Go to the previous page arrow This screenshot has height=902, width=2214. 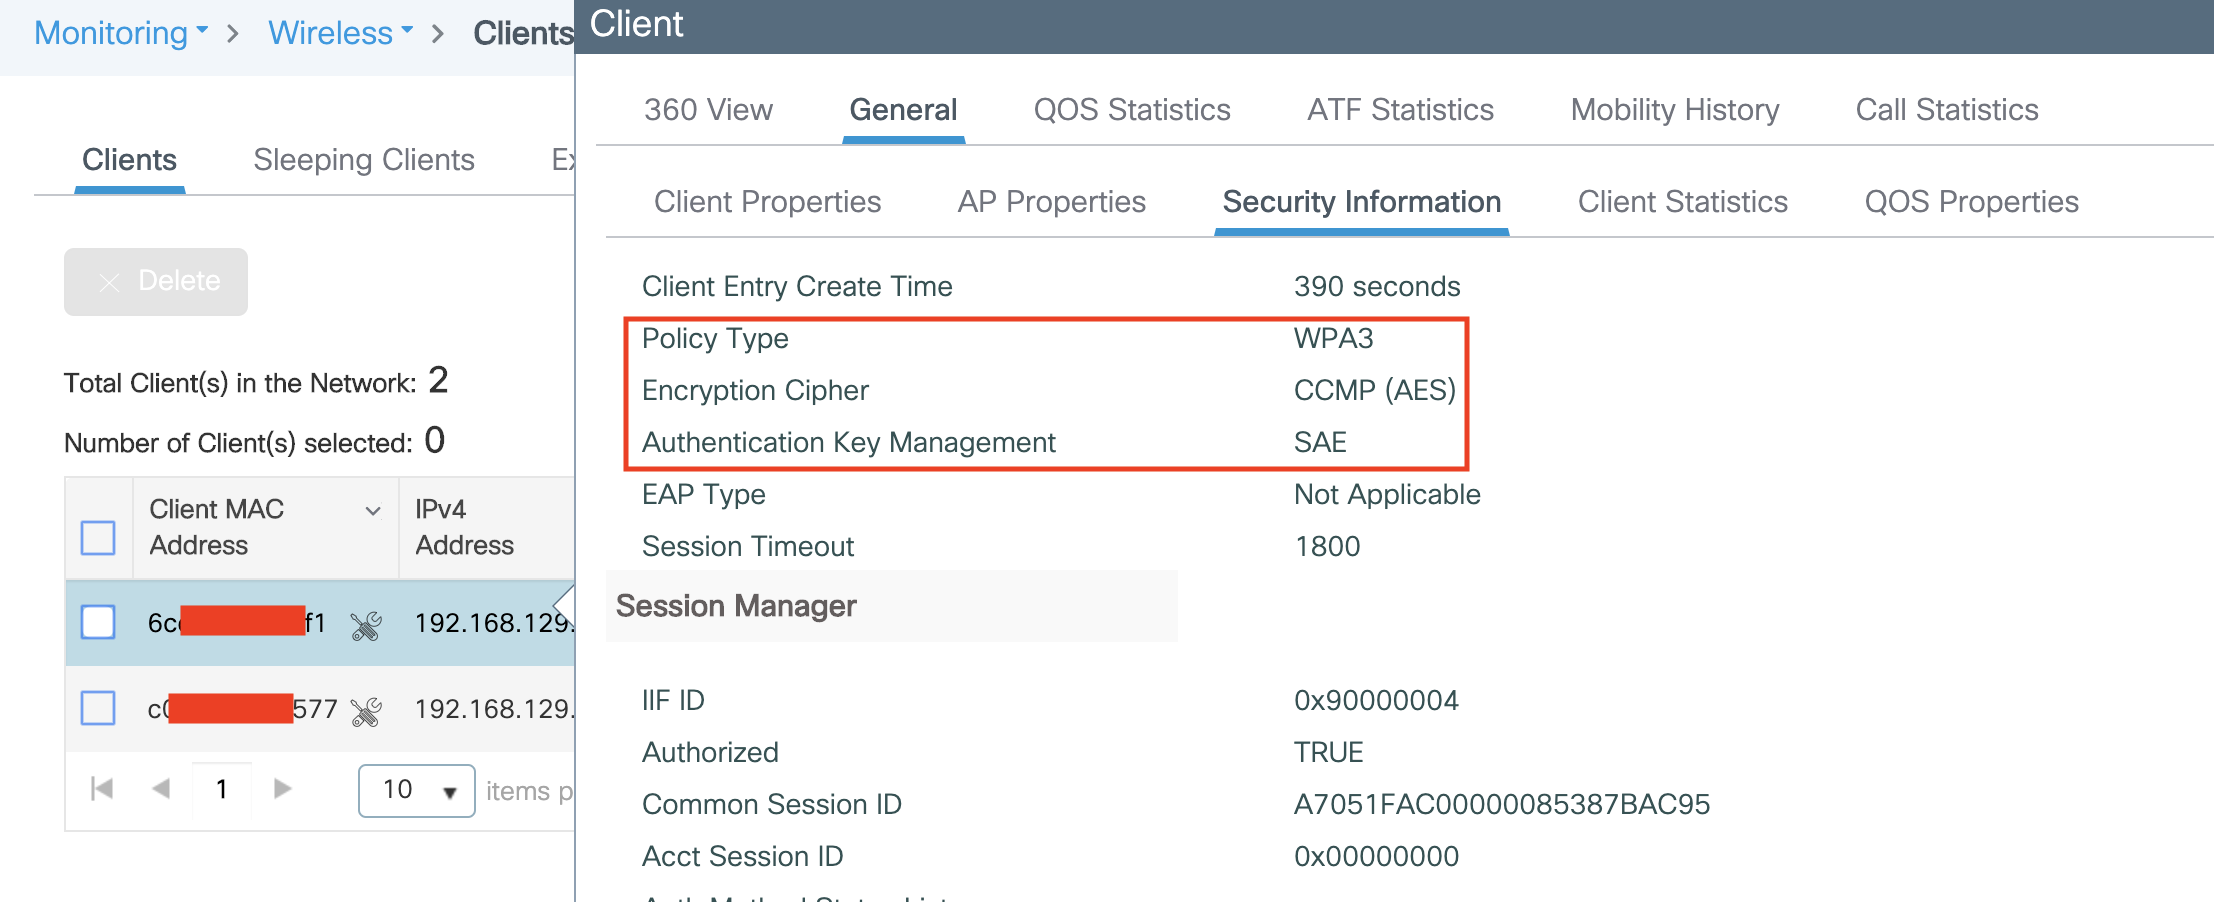(x=160, y=789)
